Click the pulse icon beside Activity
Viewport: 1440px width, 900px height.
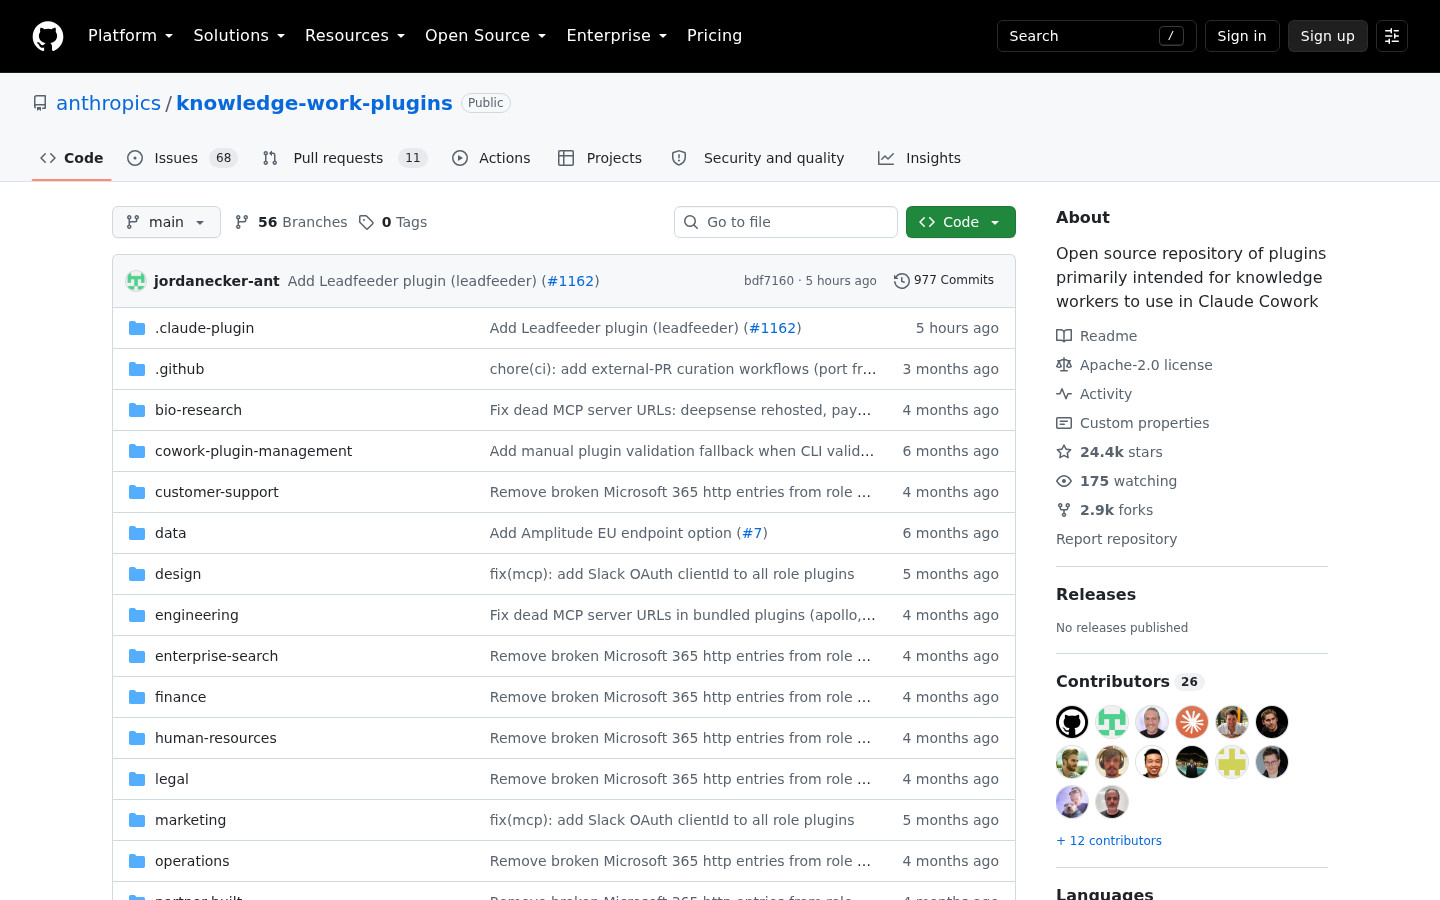[1064, 394]
